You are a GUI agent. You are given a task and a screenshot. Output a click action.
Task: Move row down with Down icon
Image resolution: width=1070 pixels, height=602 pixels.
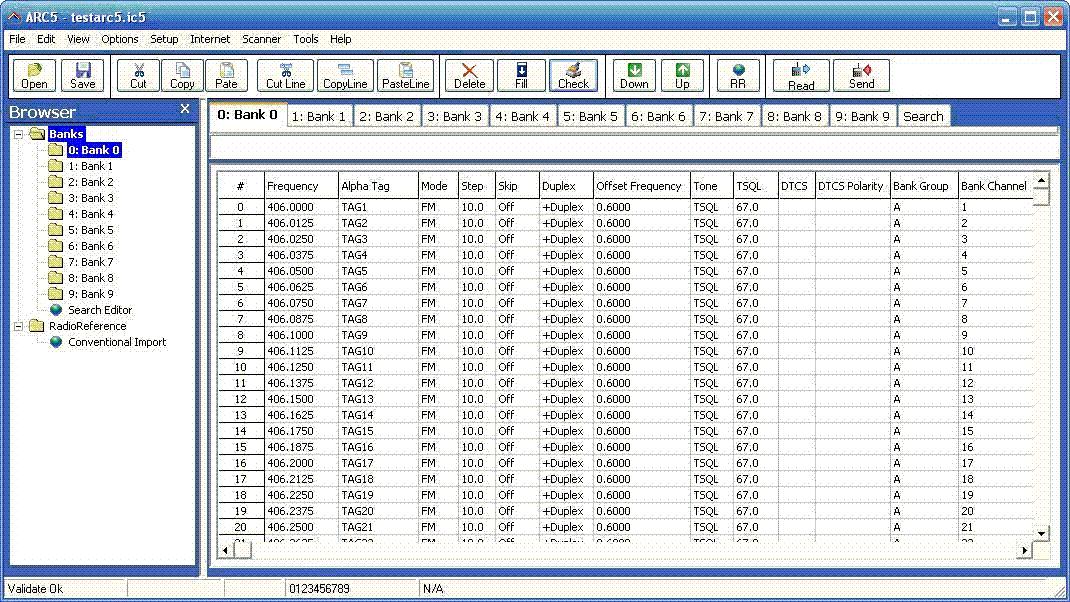(x=634, y=75)
